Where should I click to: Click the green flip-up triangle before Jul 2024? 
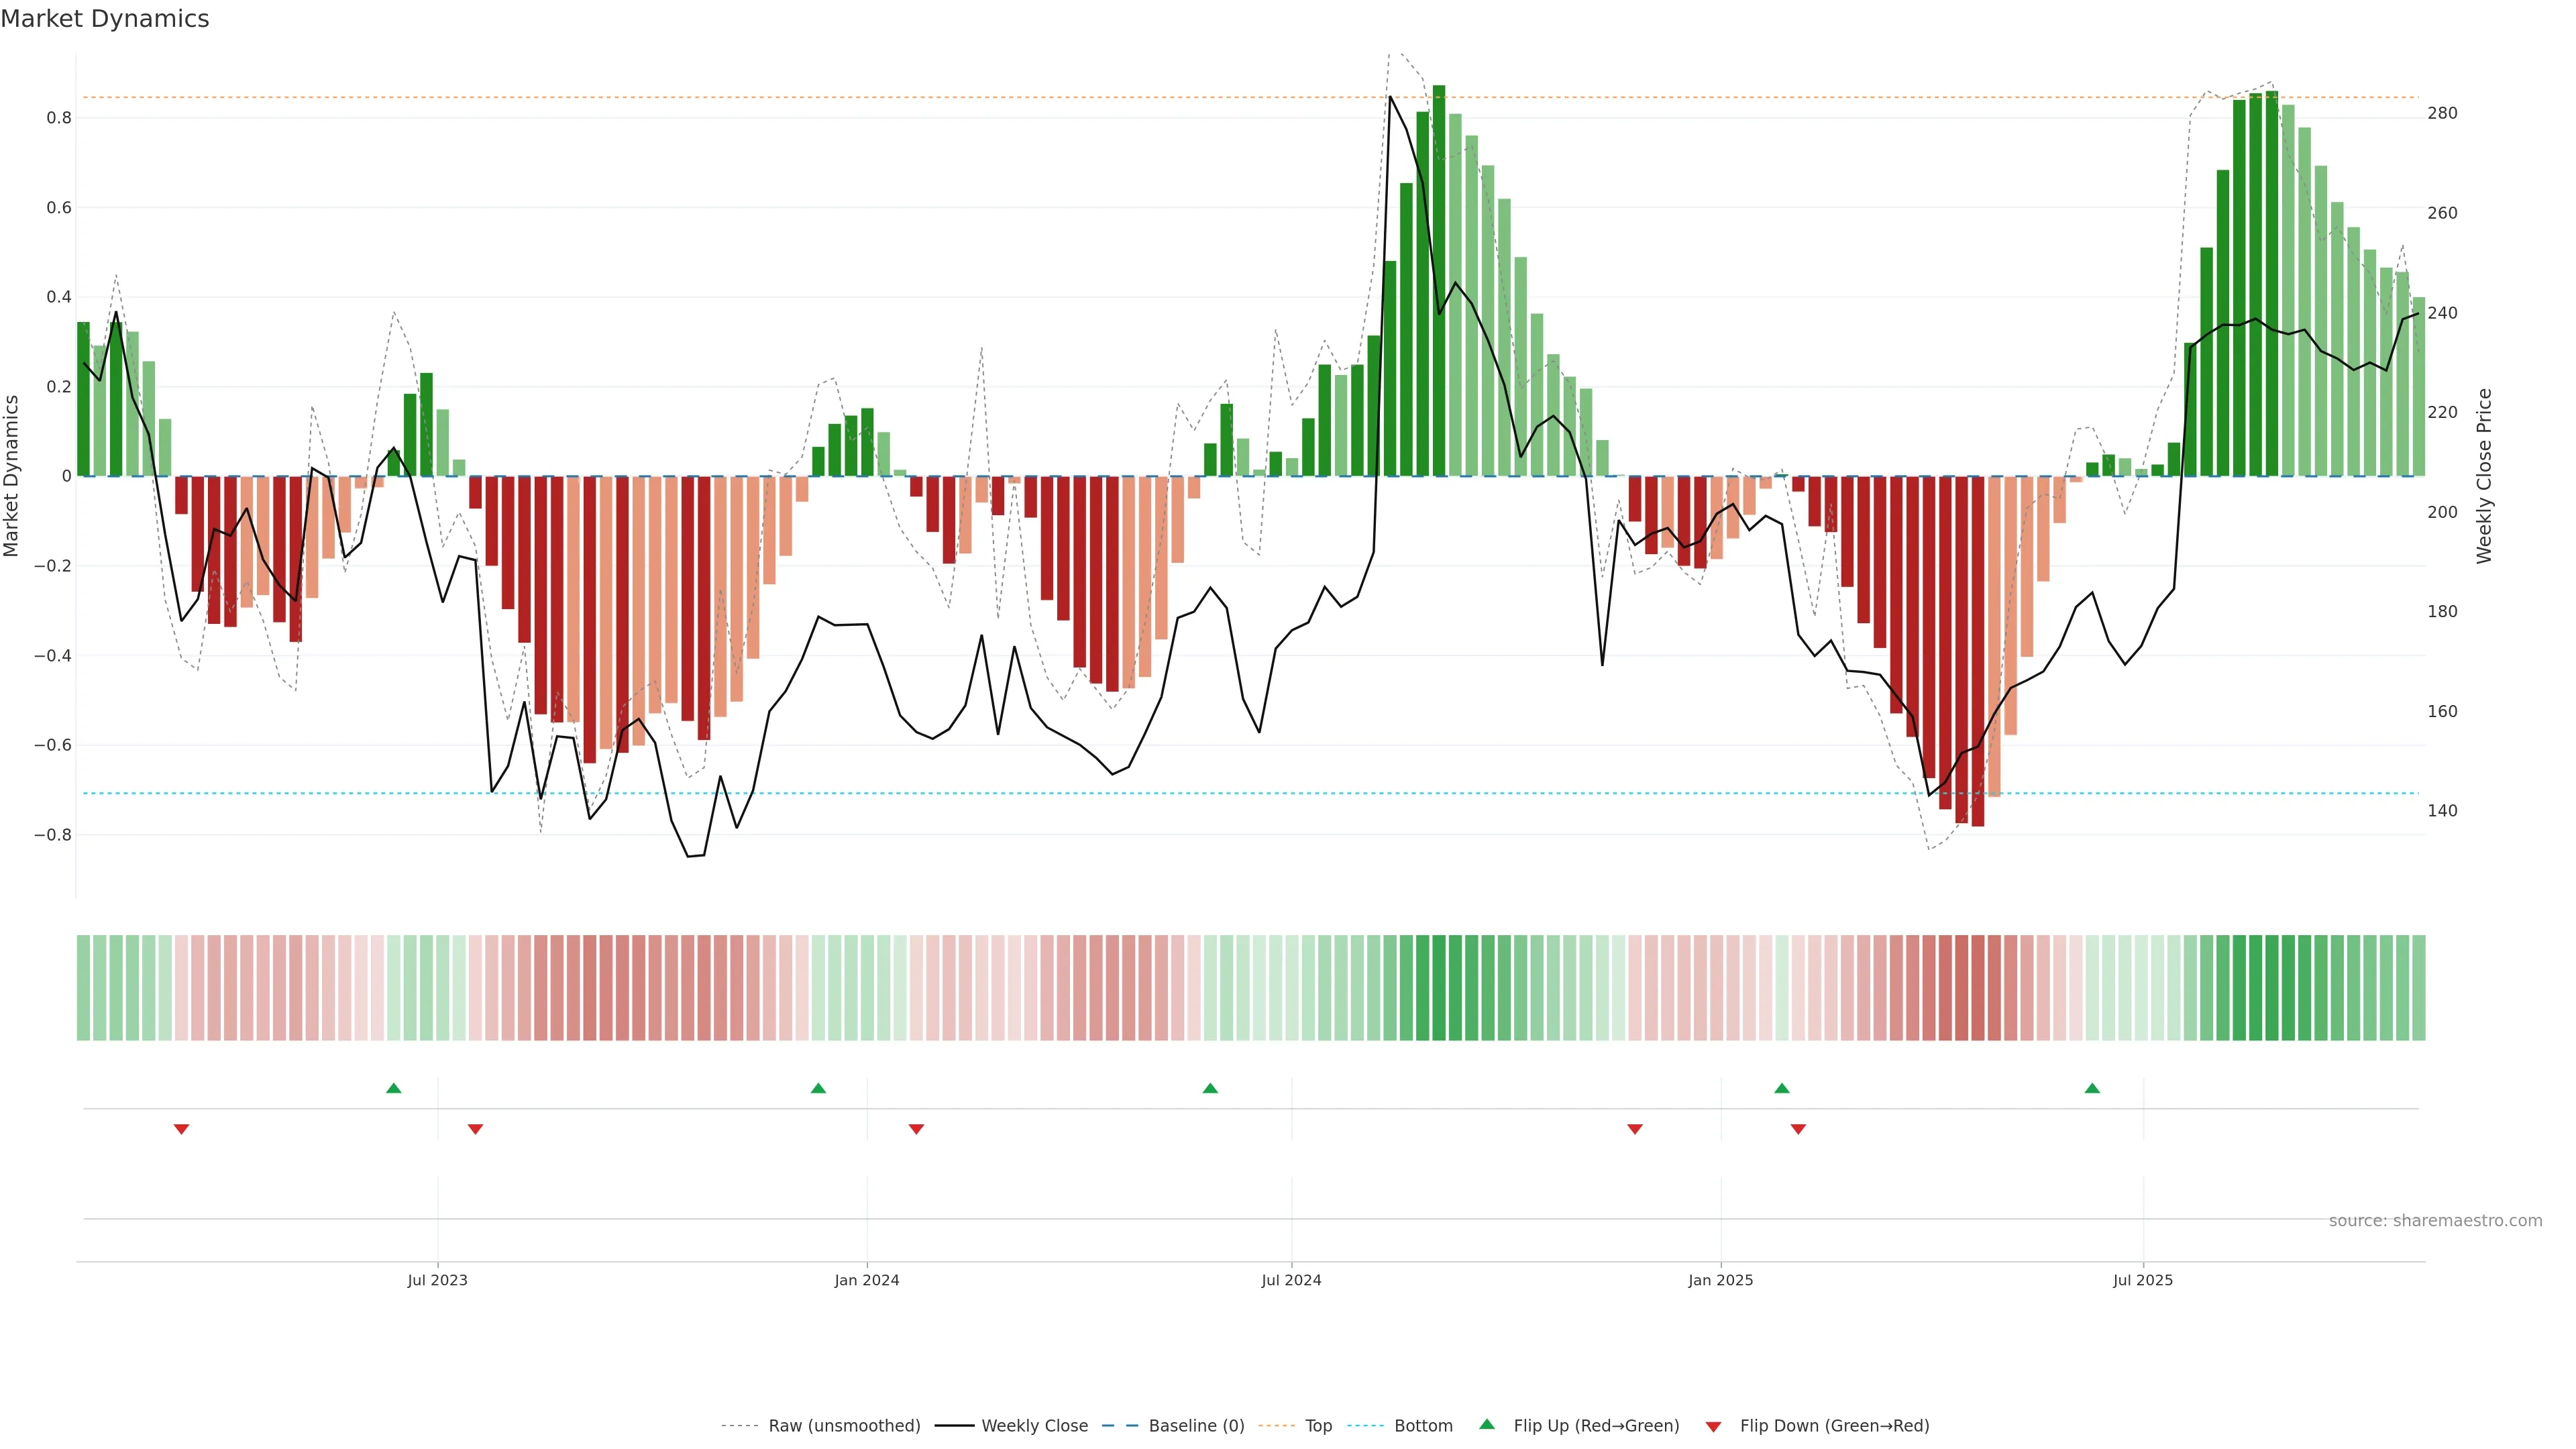(x=1210, y=1088)
